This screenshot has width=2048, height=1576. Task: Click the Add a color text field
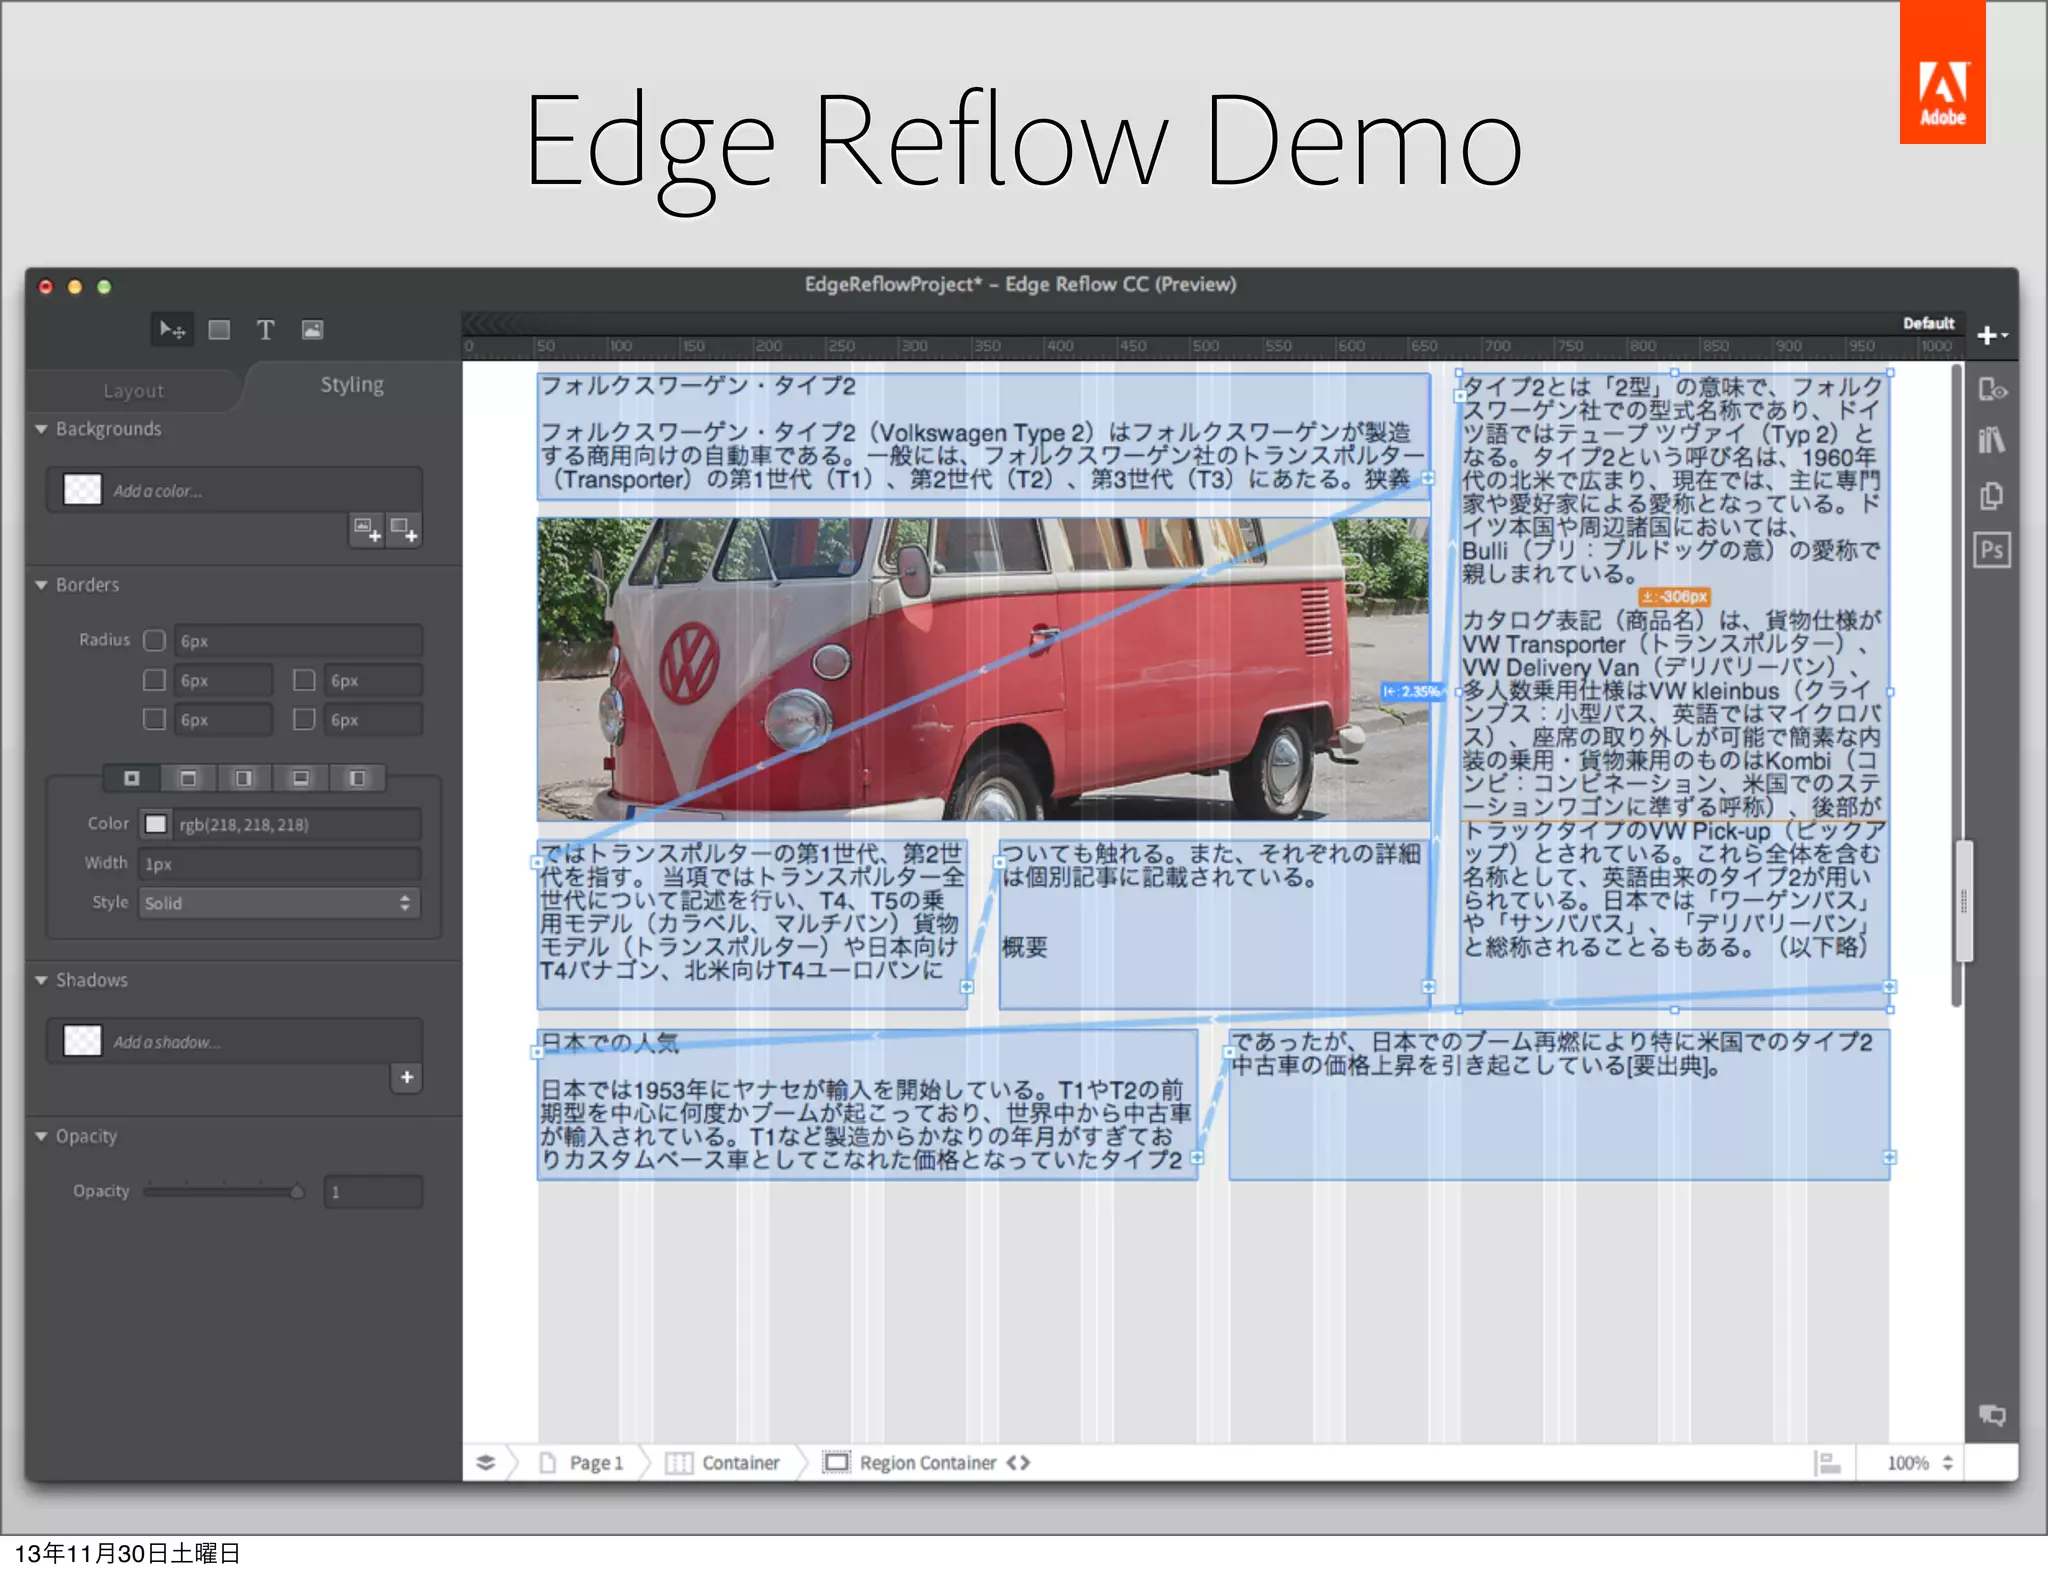pyautogui.click(x=265, y=491)
